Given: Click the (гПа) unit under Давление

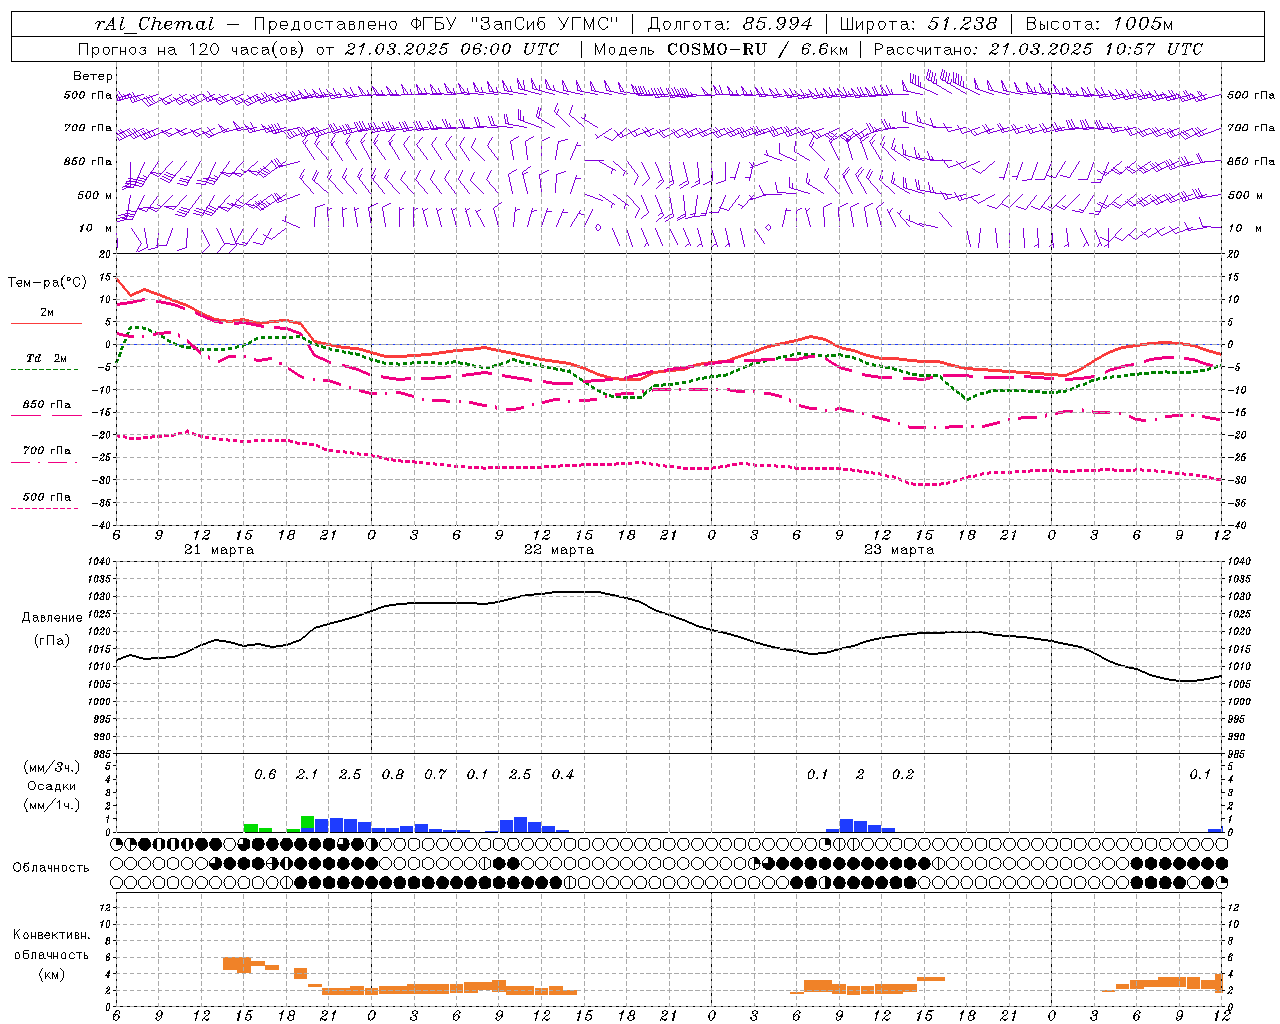Looking at the screenshot, I should tap(52, 641).
